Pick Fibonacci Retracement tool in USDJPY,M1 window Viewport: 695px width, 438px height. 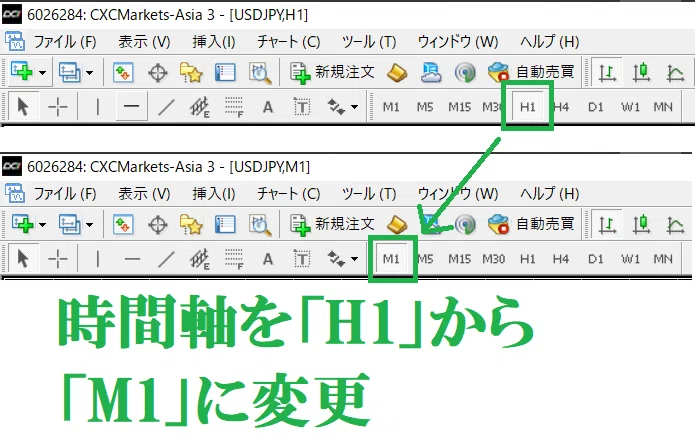click(x=234, y=259)
